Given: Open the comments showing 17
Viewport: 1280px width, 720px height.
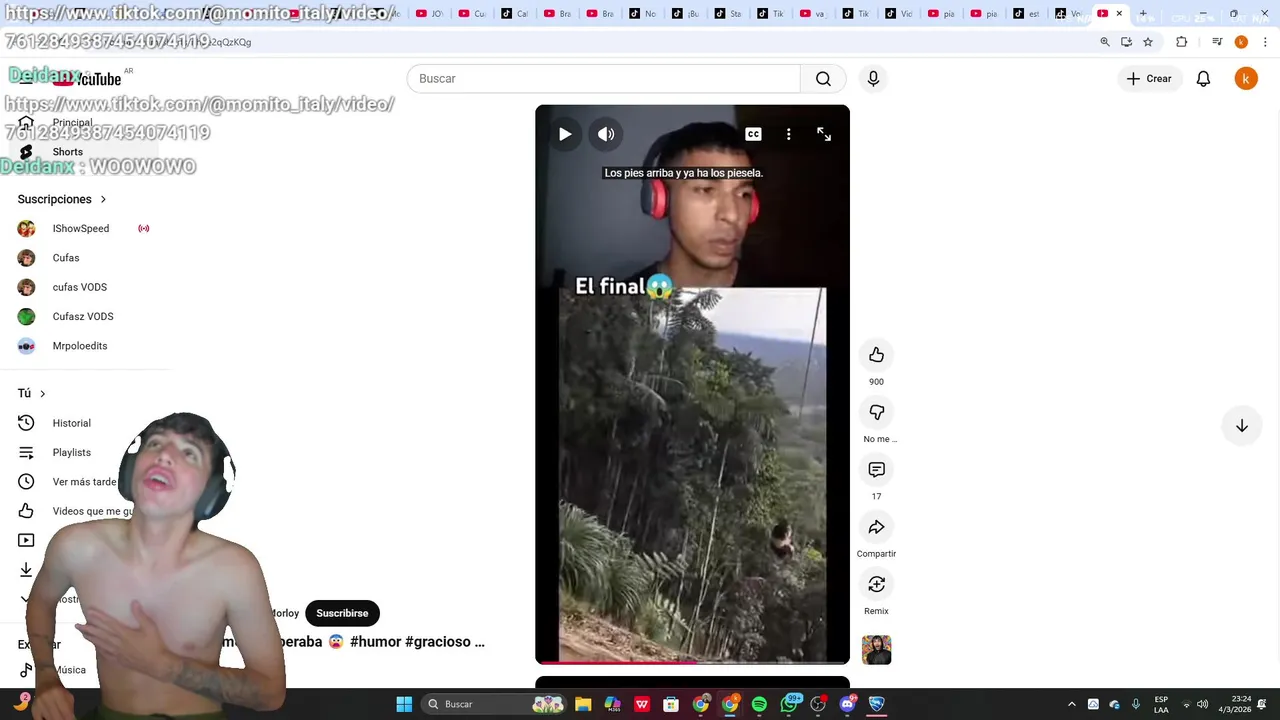Looking at the screenshot, I should click(876, 470).
